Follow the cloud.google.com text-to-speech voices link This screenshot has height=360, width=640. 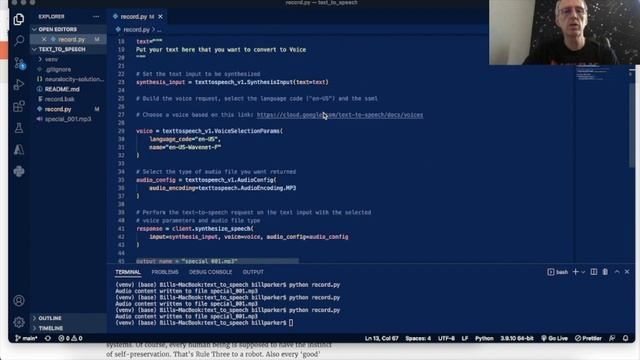coord(340,115)
